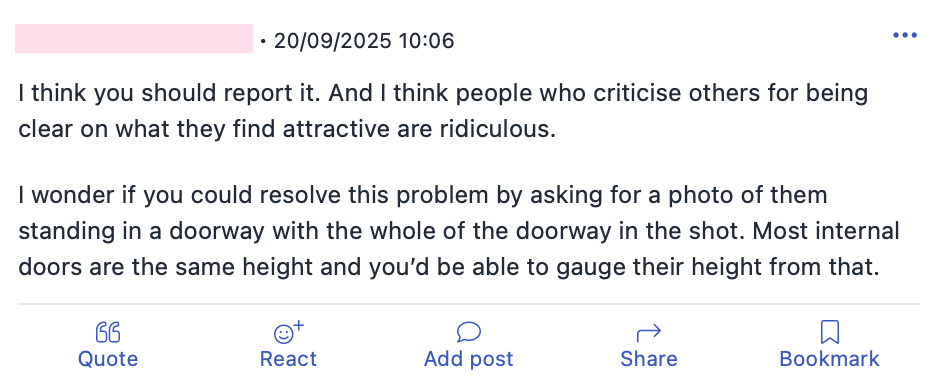Click the 20/09/2025 post date

(332, 41)
